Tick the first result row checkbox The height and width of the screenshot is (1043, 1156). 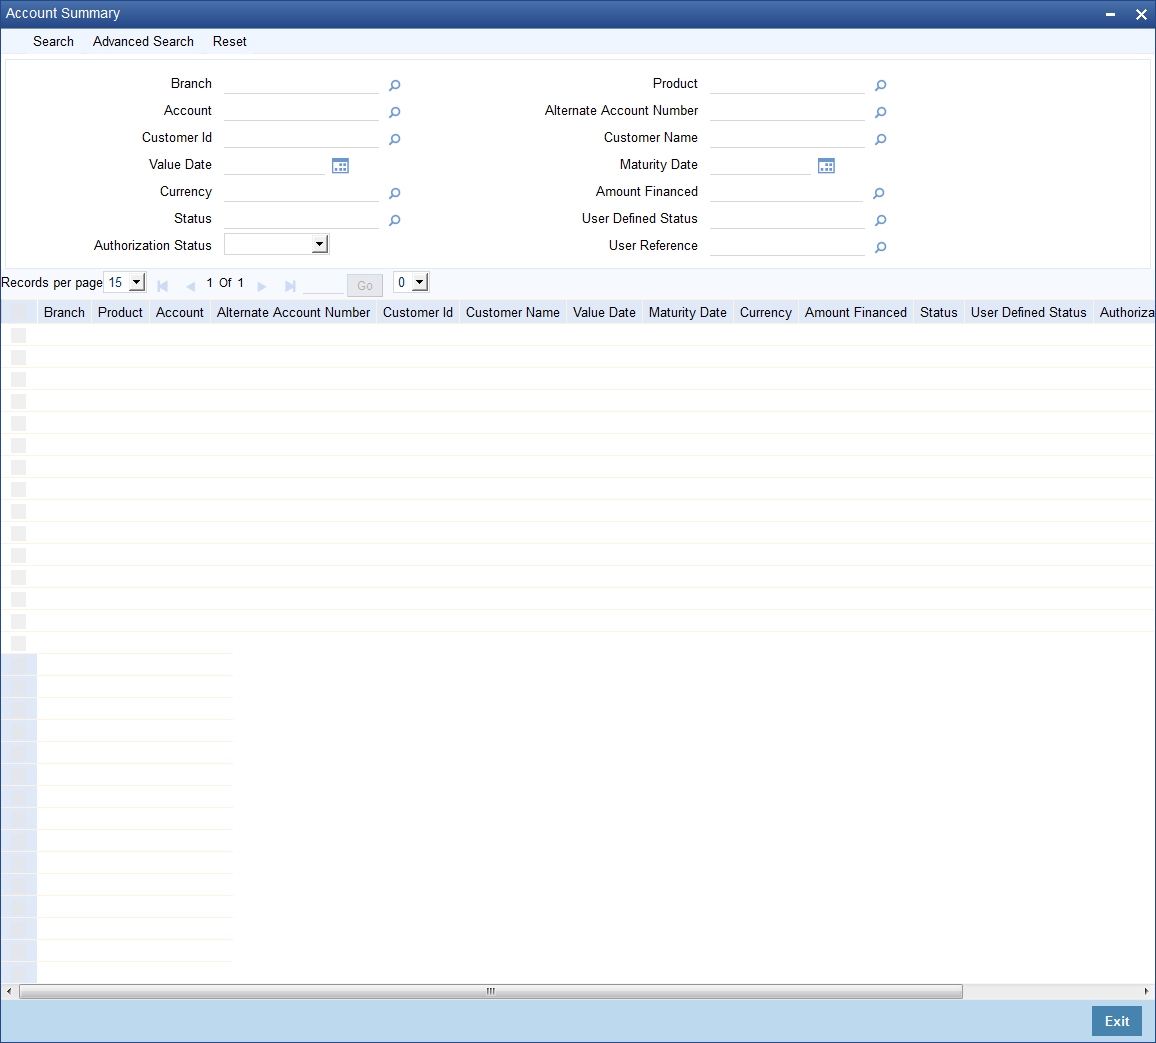coord(18,335)
